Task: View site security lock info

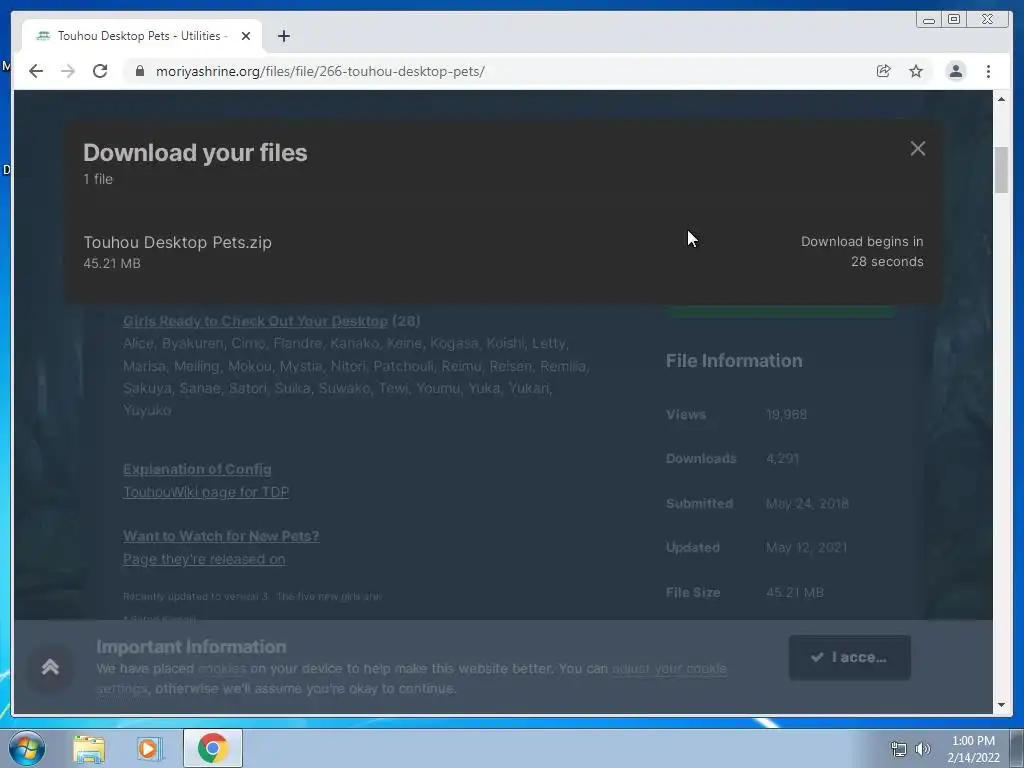Action: click(x=139, y=71)
